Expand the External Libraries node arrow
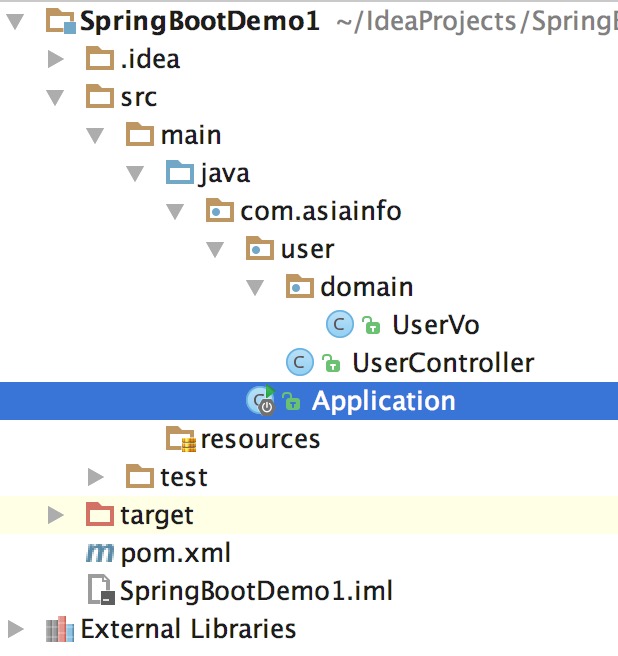618x656 pixels. coord(16,629)
